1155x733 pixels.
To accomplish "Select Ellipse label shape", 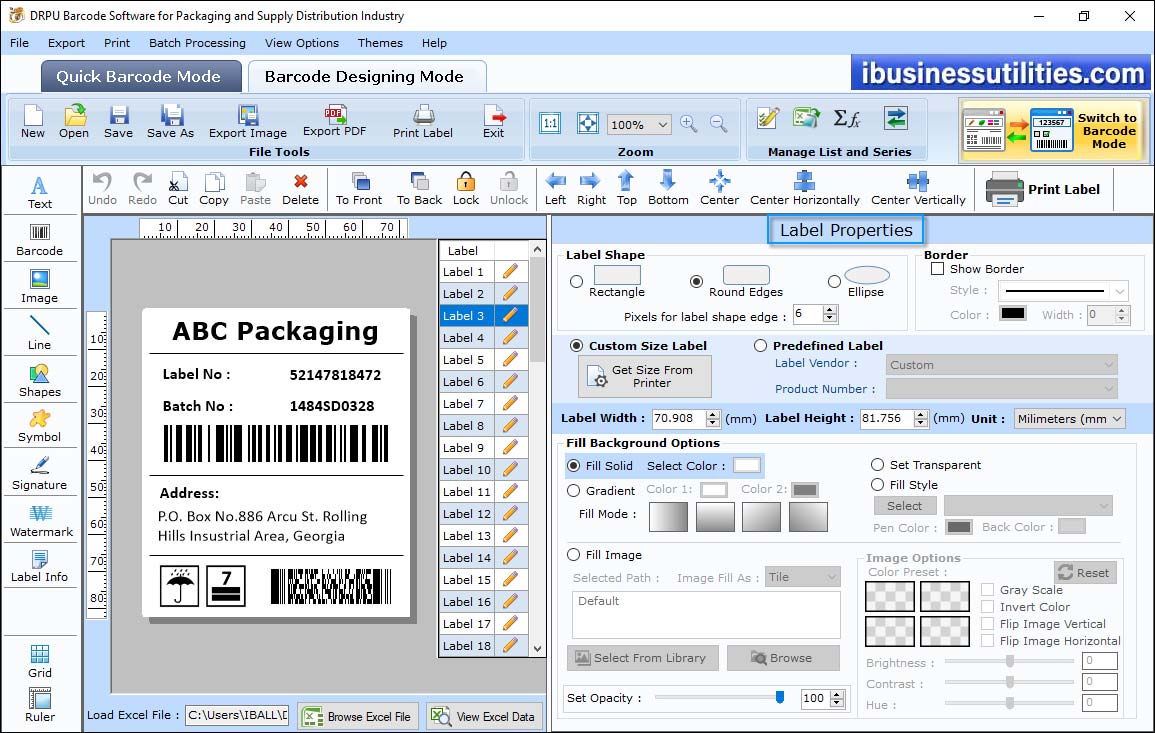I will pos(834,281).
